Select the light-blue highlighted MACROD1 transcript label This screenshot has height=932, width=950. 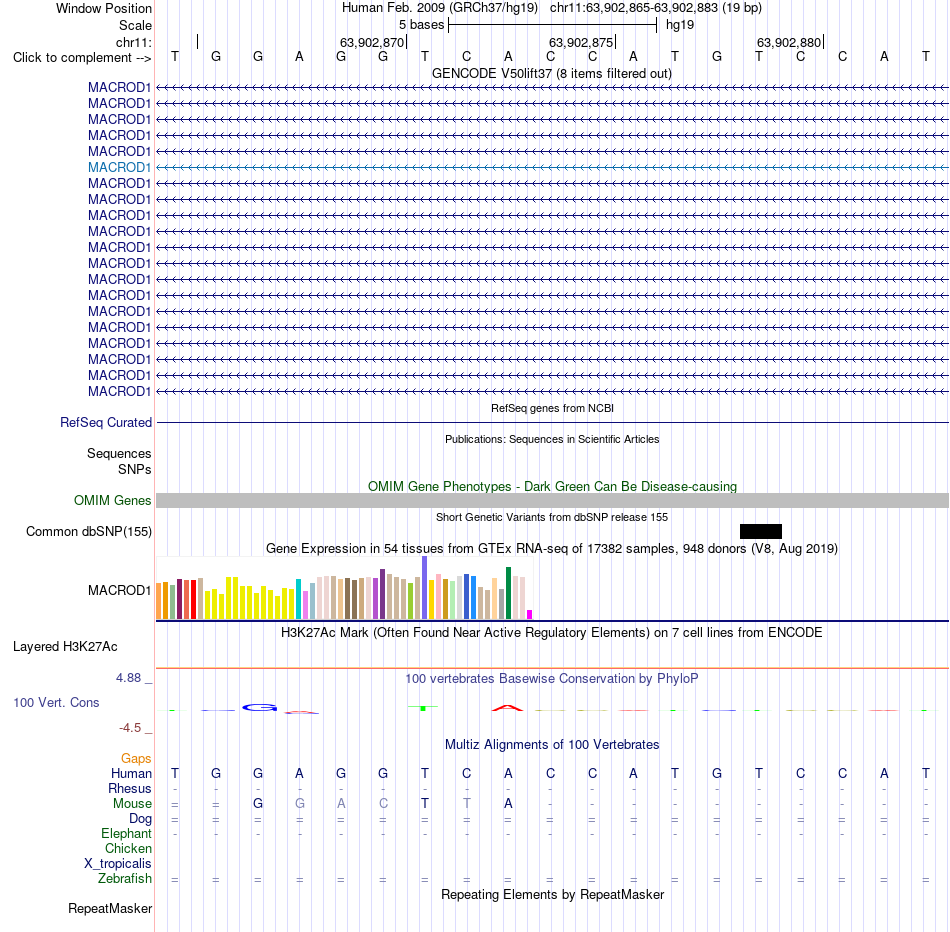(119, 167)
